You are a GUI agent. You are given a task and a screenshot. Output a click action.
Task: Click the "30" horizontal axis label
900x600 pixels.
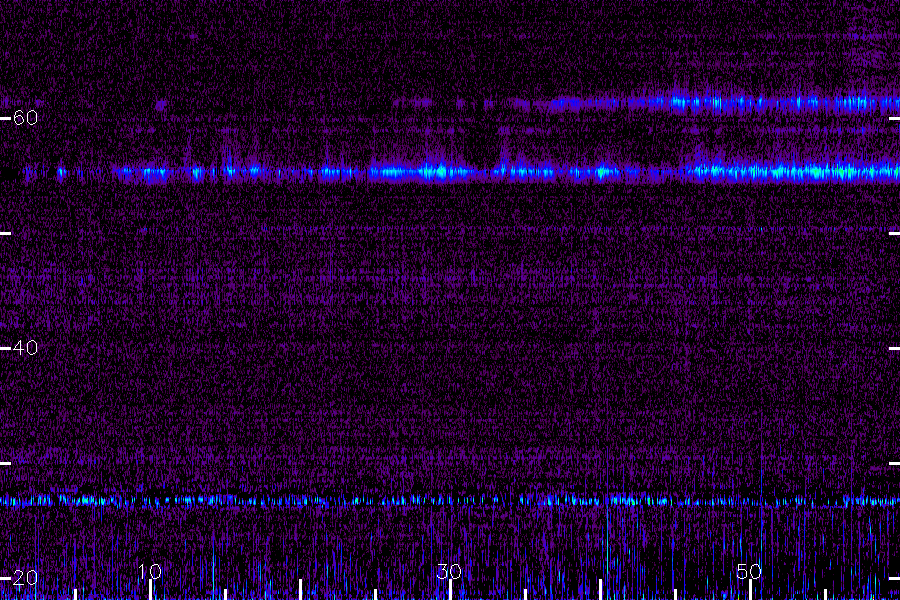point(449,571)
